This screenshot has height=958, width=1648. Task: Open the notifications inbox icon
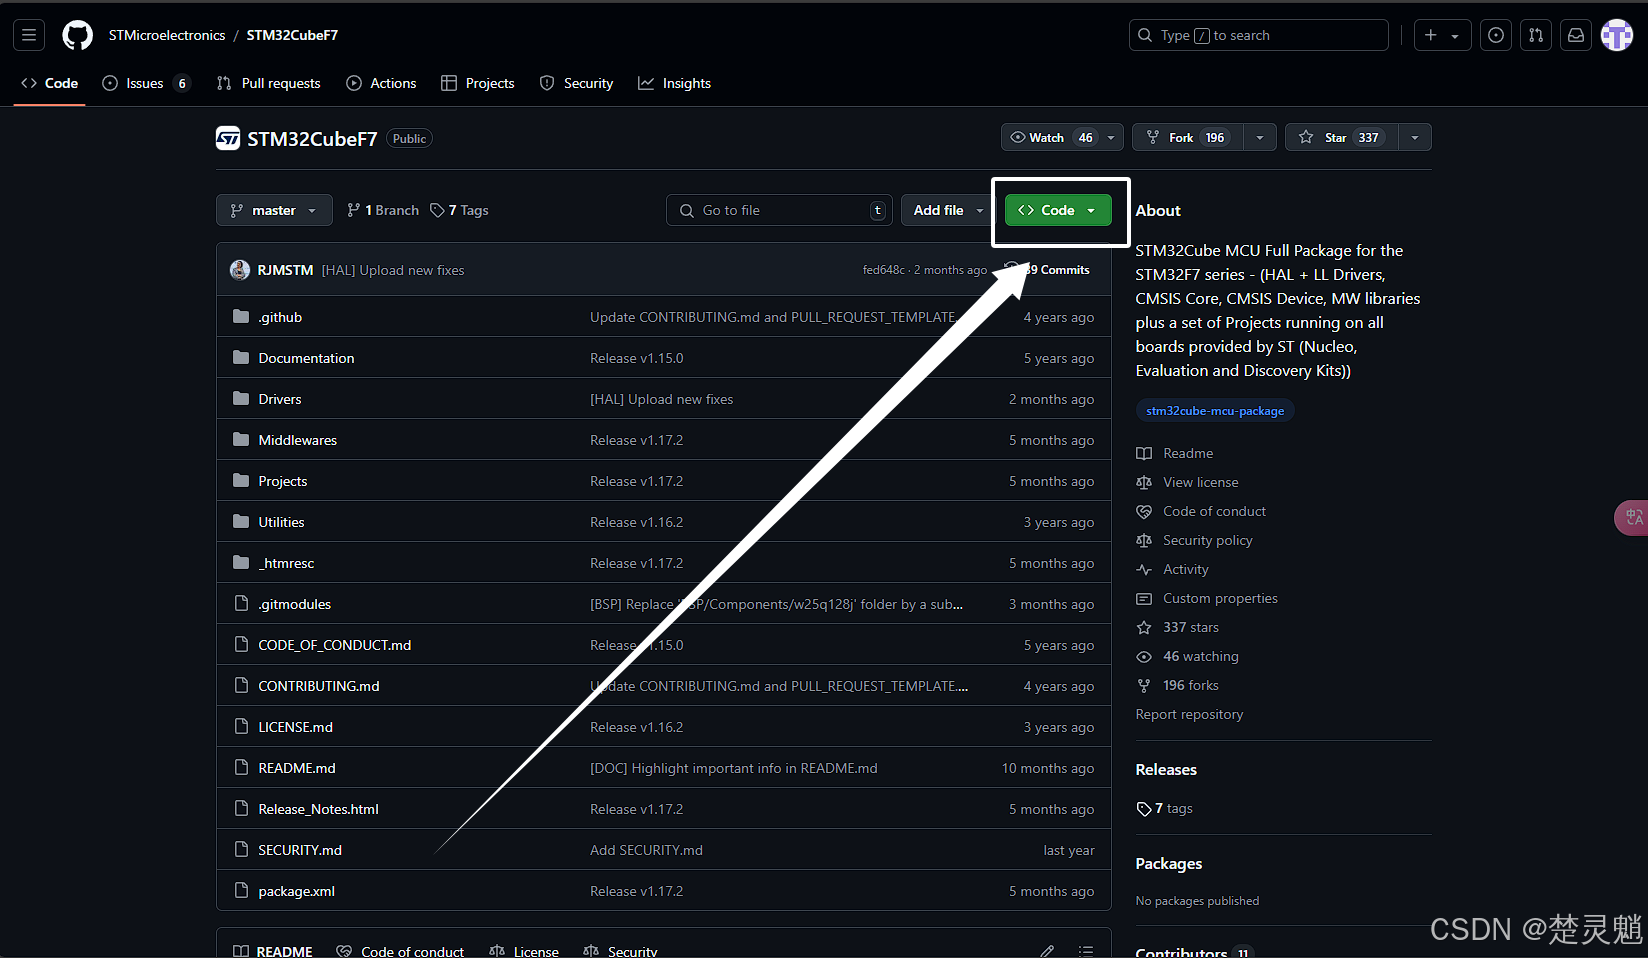(x=1576, y=35)
